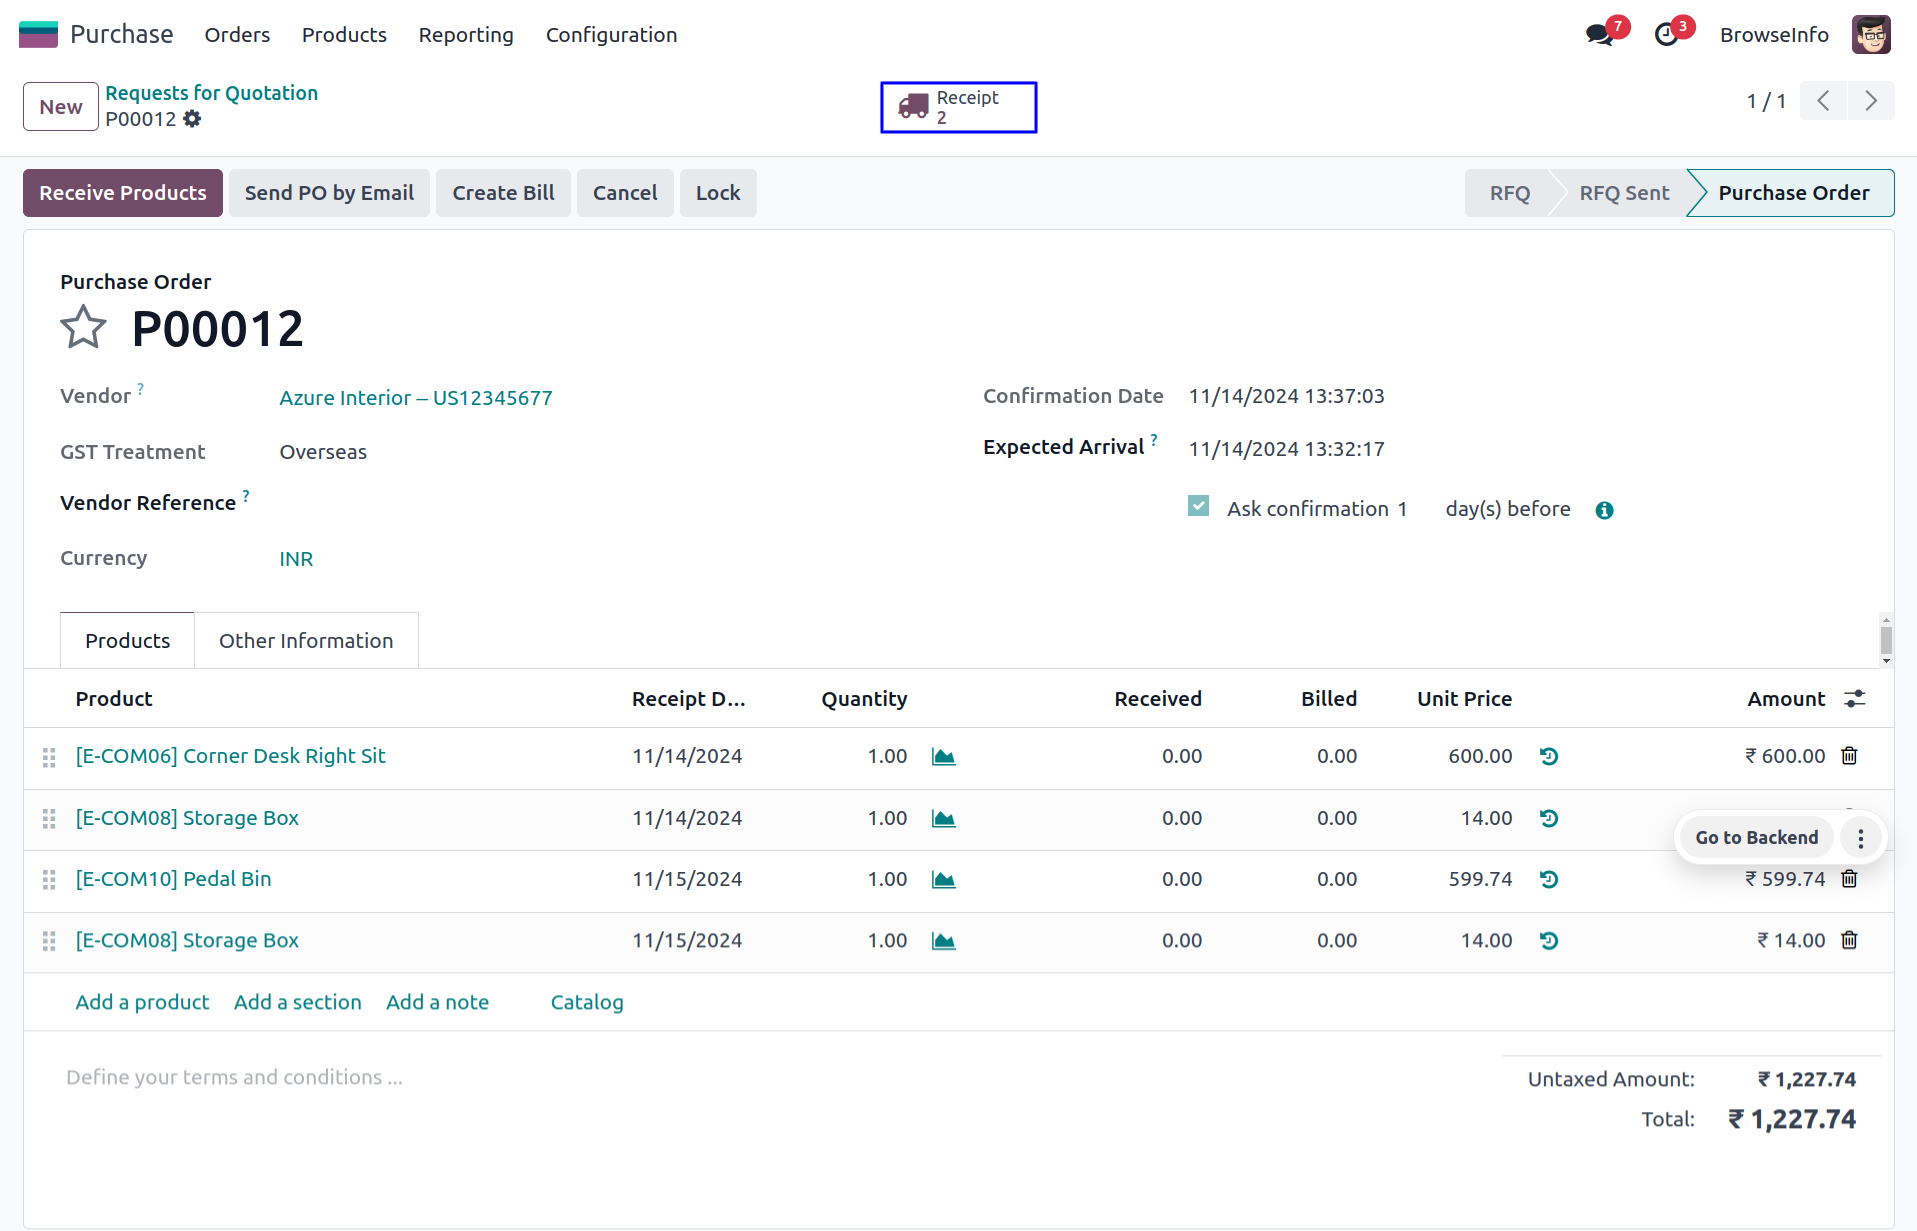Viewport: 1917px width, 1231px height.
Task: Open Requests for Quotation breadcrumb
Action: tap(212, 93)
